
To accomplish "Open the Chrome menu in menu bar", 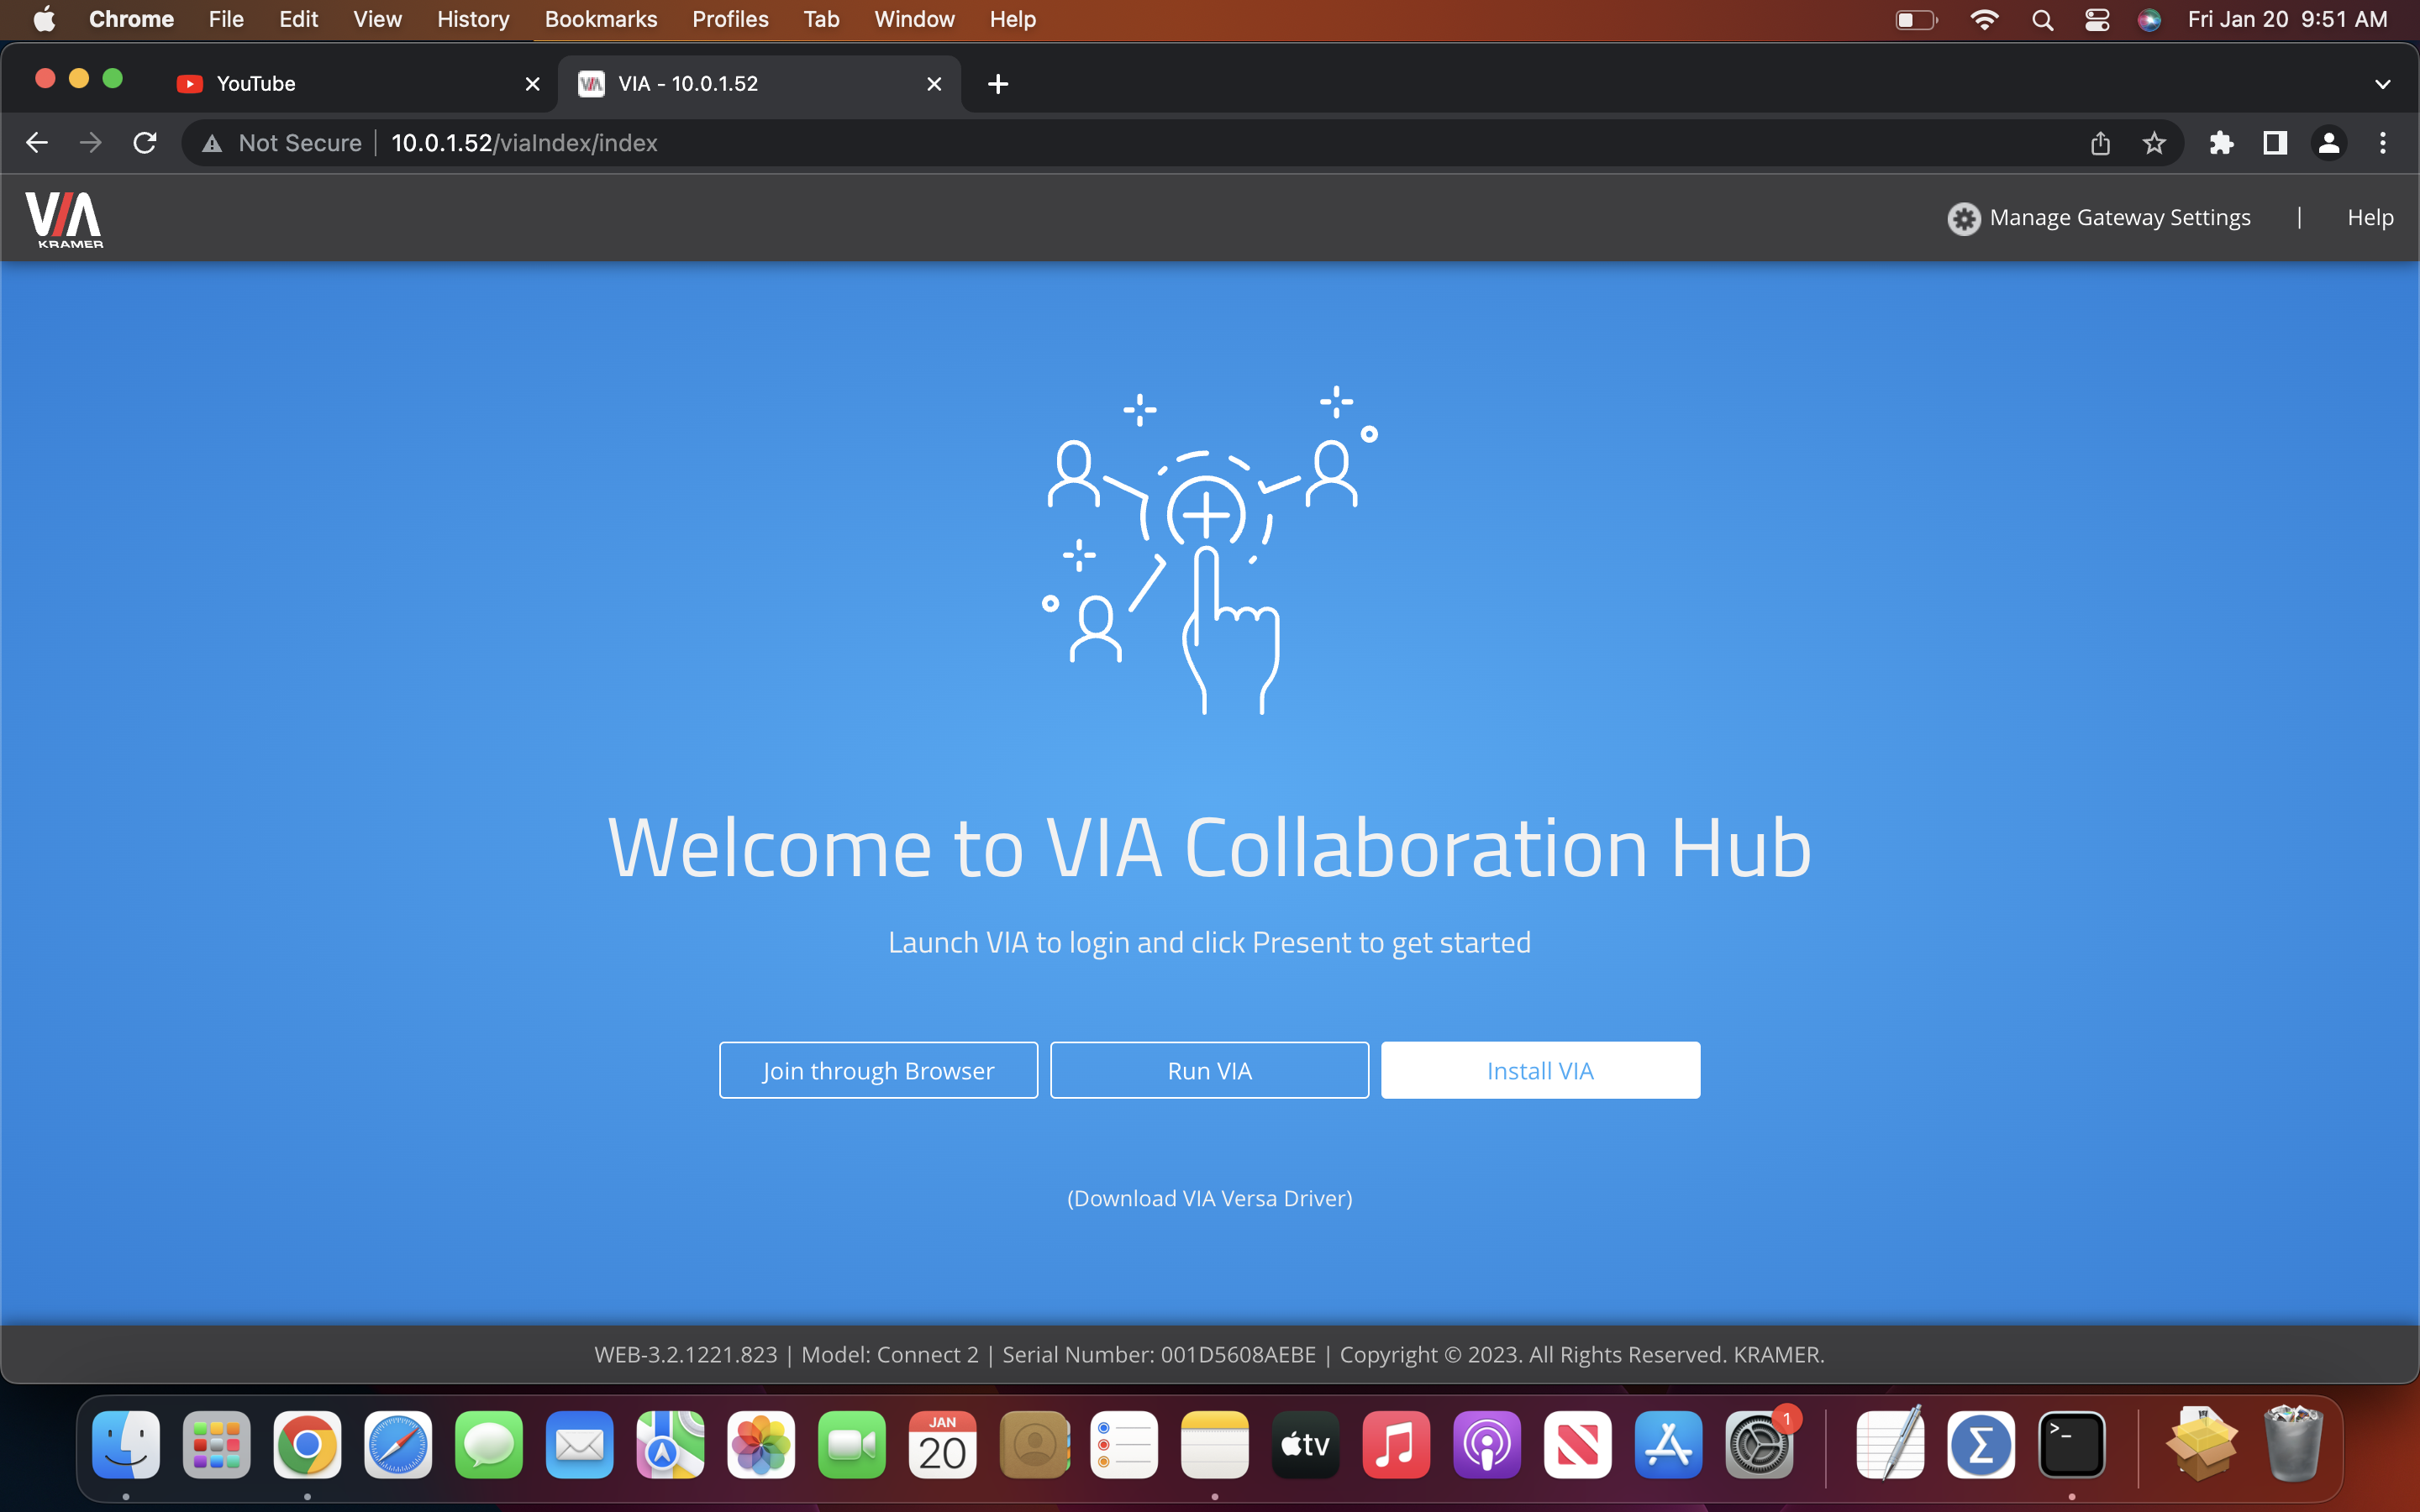I will [131, 19].
